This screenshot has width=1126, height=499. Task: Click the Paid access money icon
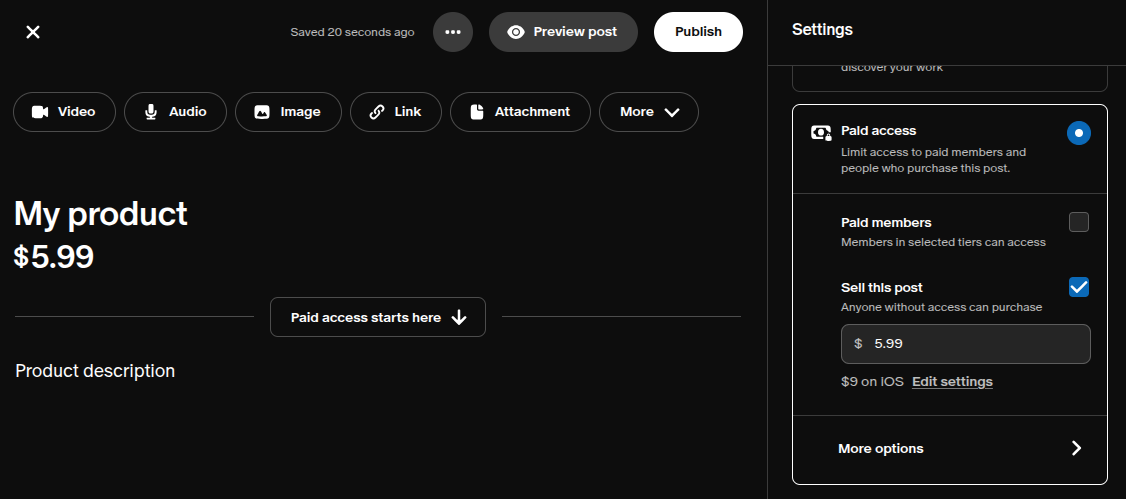[821, 132]
